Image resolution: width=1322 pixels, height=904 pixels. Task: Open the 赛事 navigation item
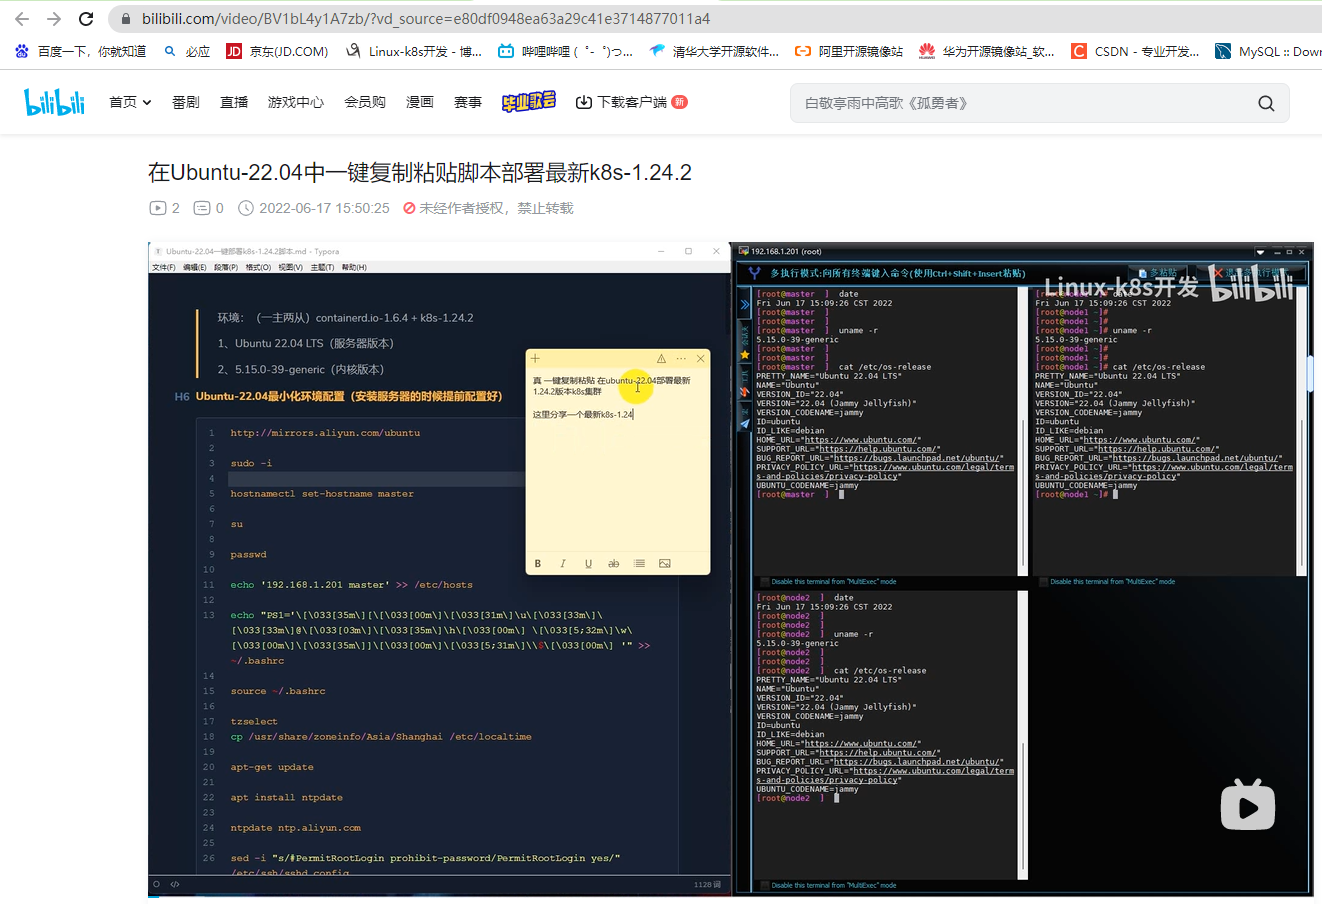pos(468,102)
